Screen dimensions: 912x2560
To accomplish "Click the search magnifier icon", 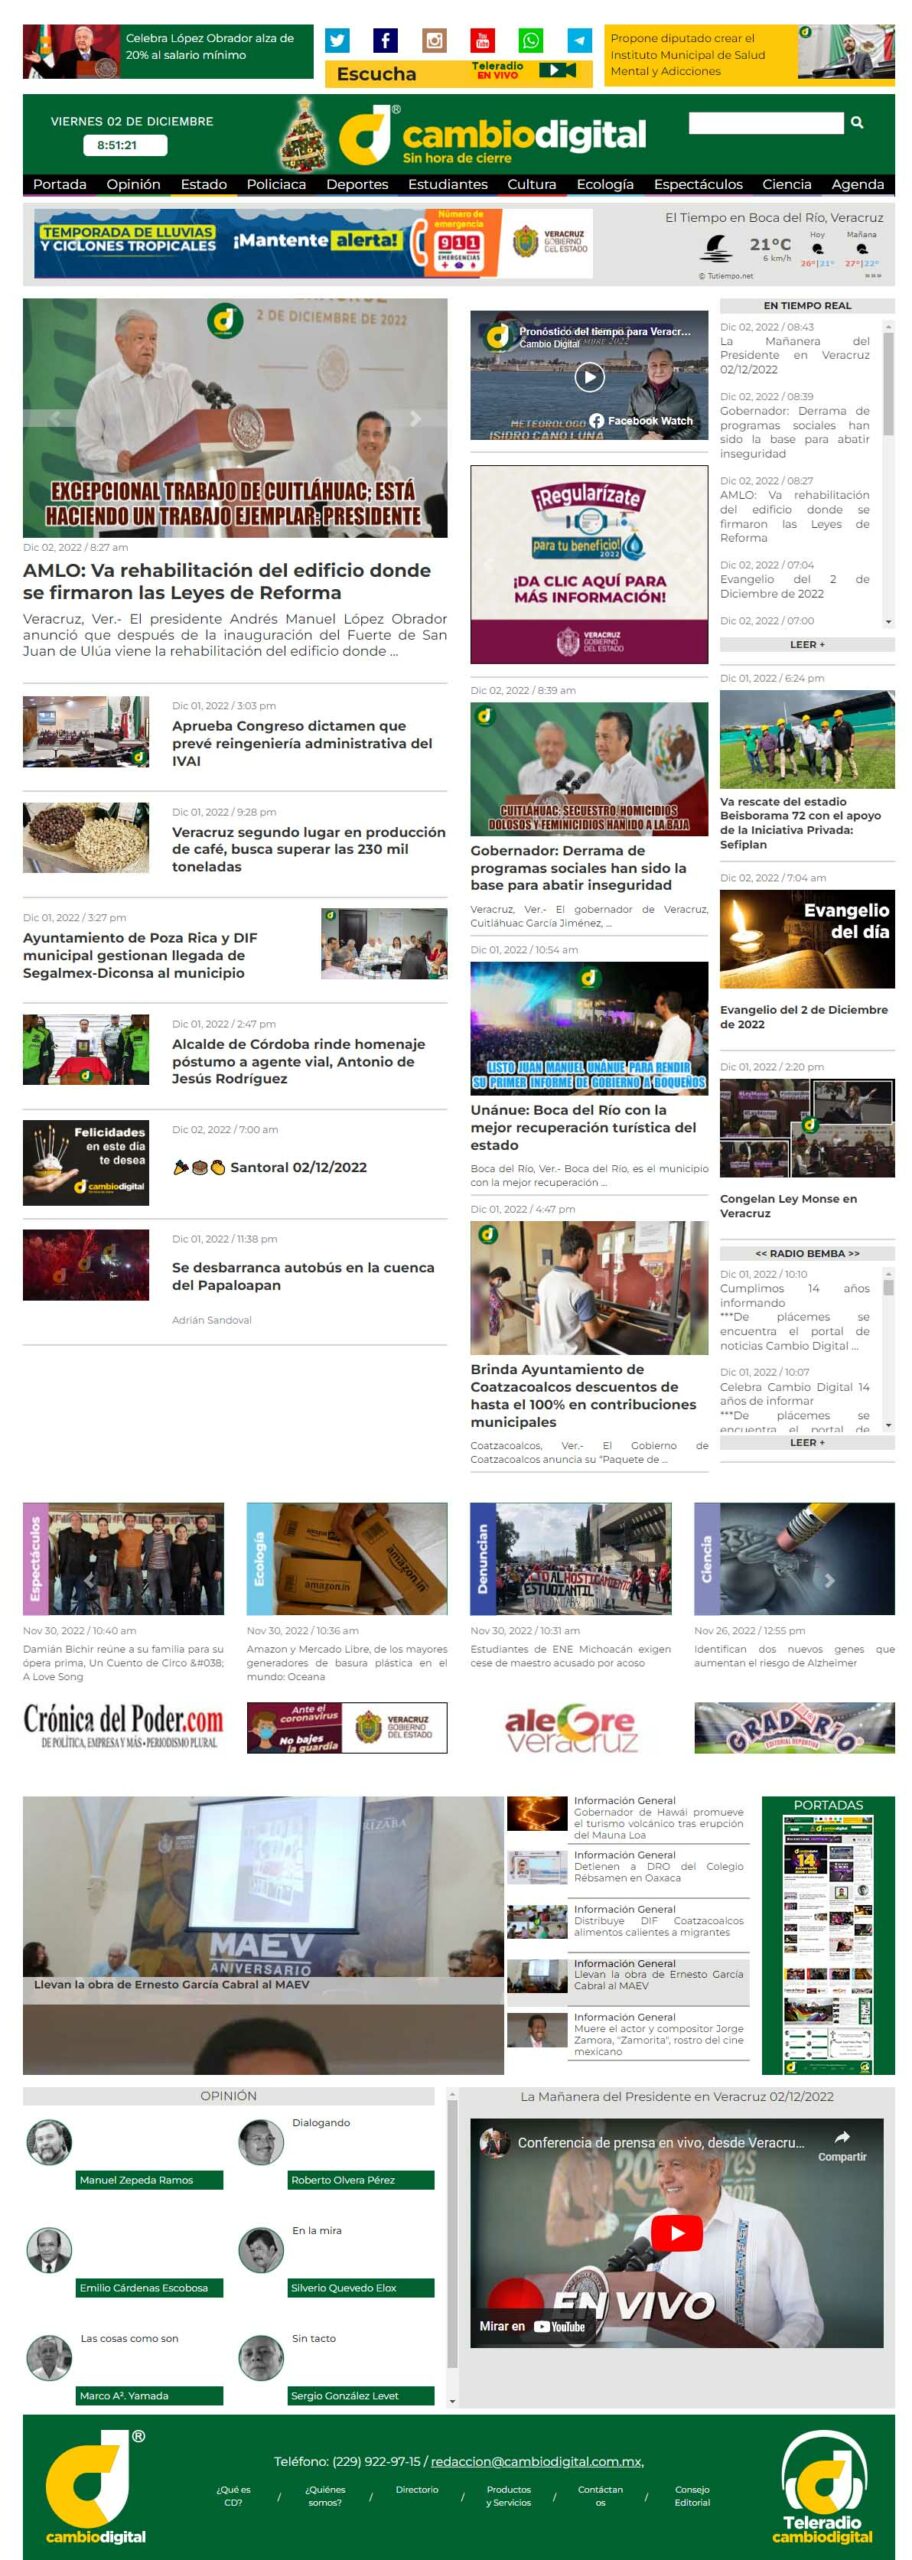I will click(857, 122).
